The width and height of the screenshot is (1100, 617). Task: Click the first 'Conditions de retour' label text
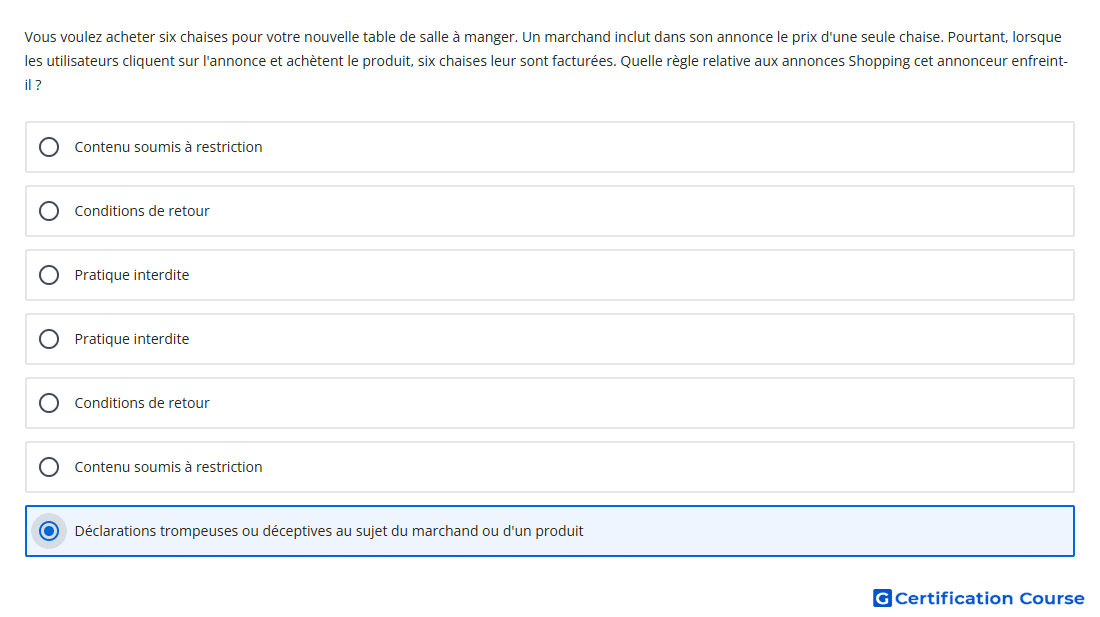tap(142, 211)
